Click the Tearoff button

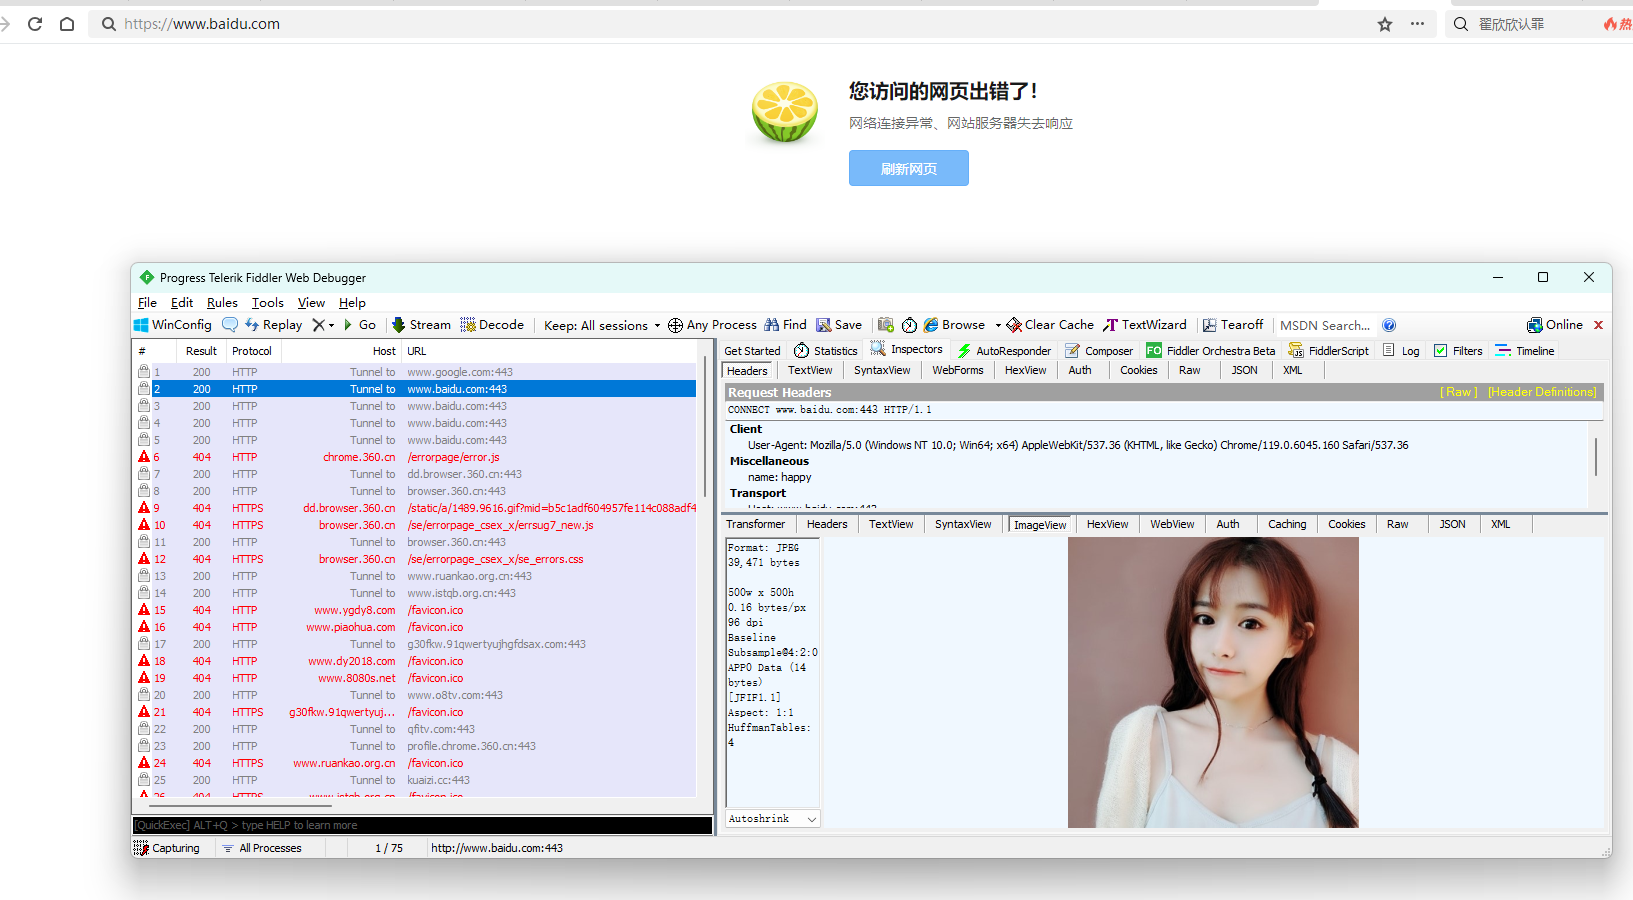[x=1233, y=325]
